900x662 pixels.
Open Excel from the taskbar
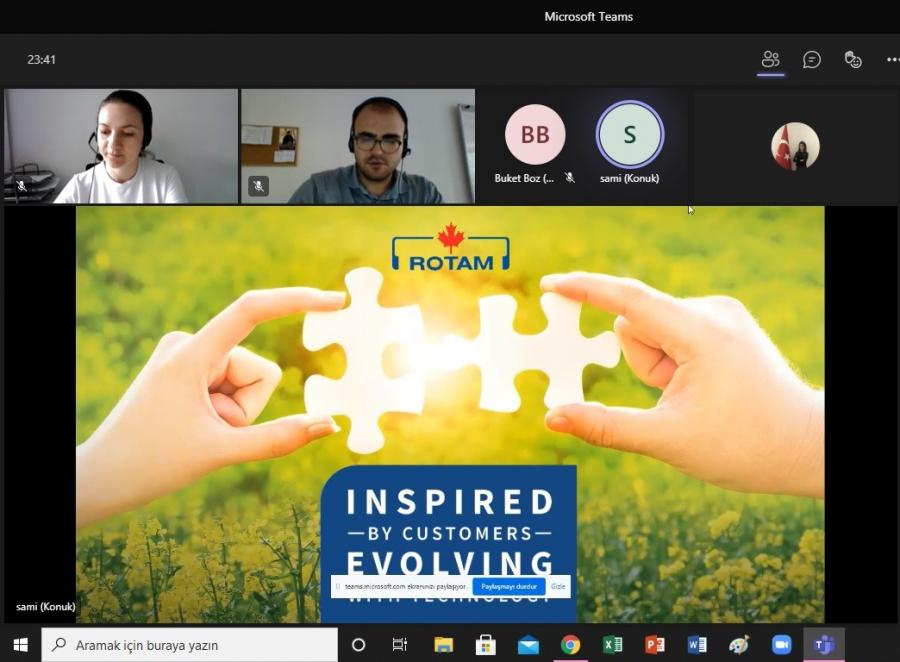click(x=613, y=645)
